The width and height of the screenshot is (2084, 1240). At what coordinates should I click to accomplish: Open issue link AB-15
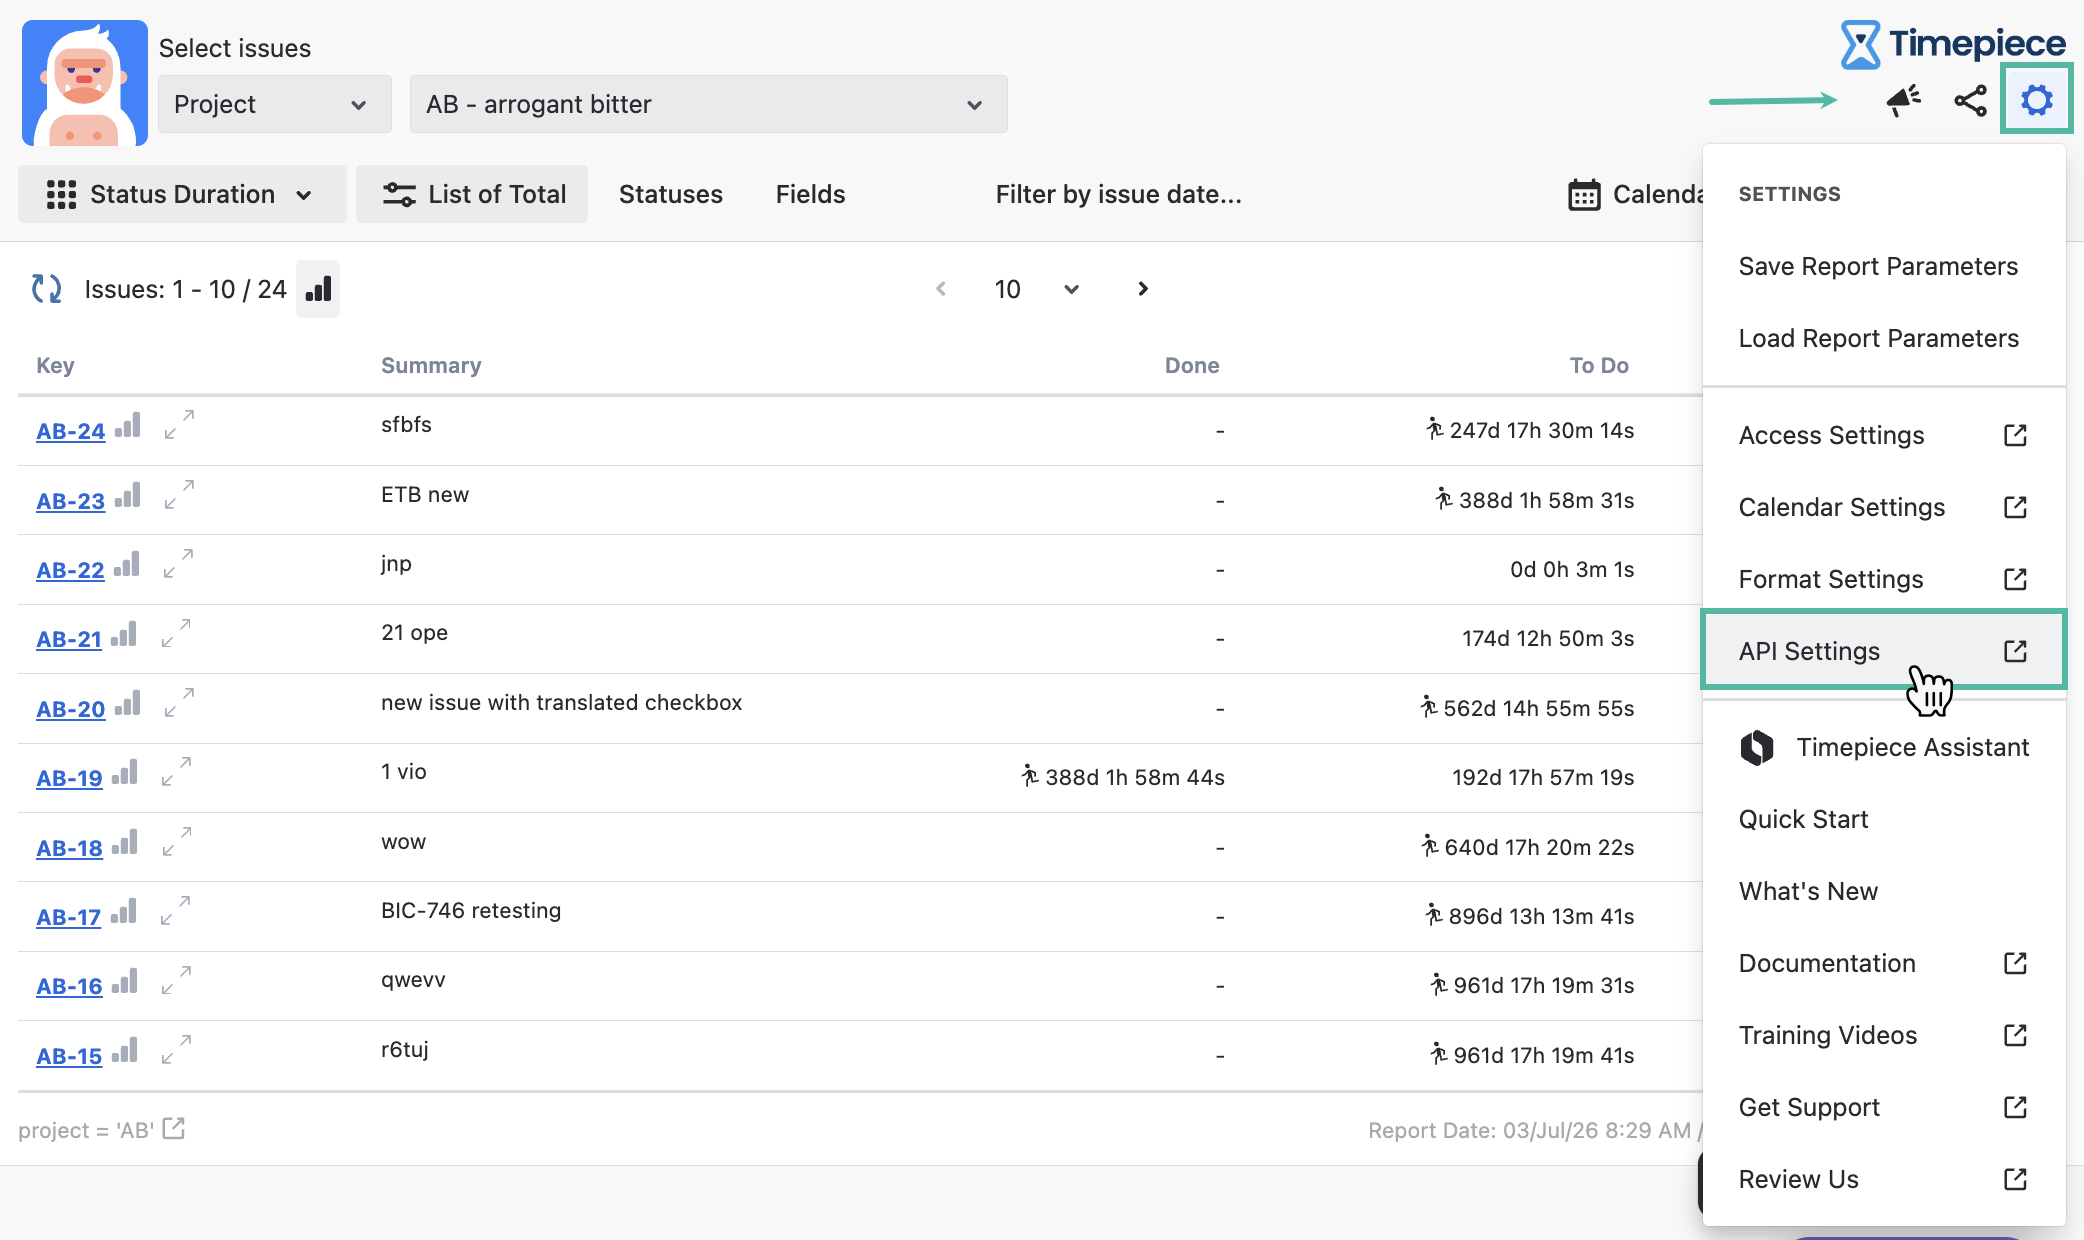point(69,1056)
